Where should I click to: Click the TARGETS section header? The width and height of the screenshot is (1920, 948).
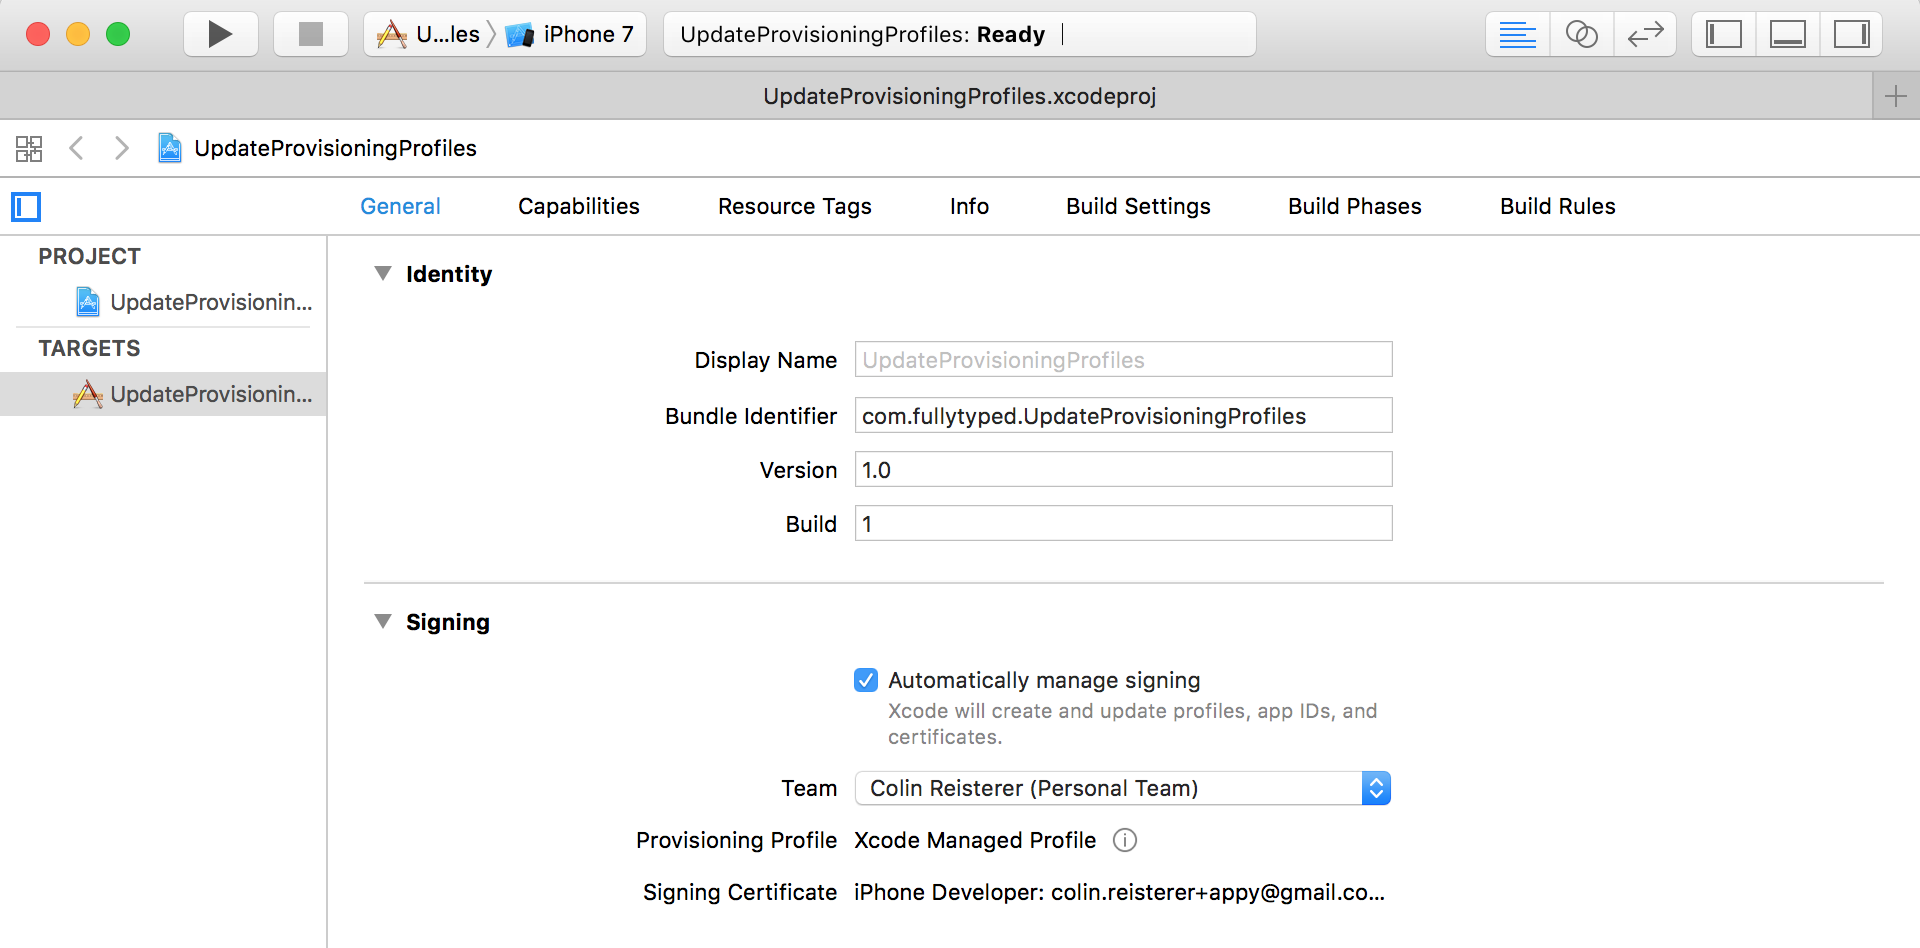click(x=89, y=348)
